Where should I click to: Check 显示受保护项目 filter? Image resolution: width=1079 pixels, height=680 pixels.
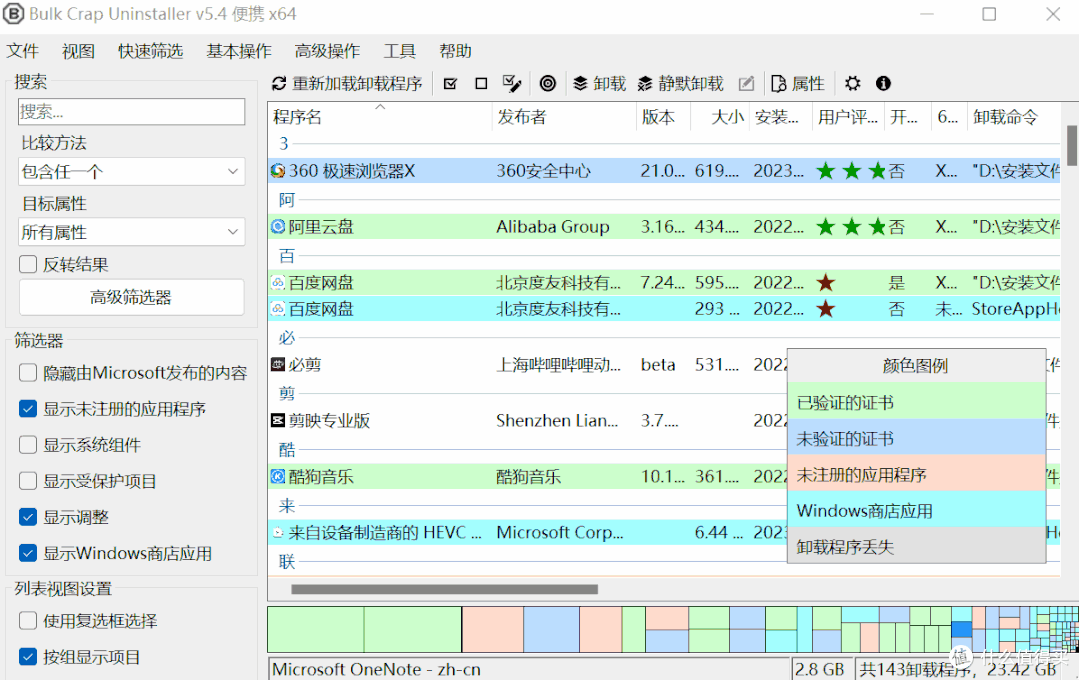coord(28,480)
